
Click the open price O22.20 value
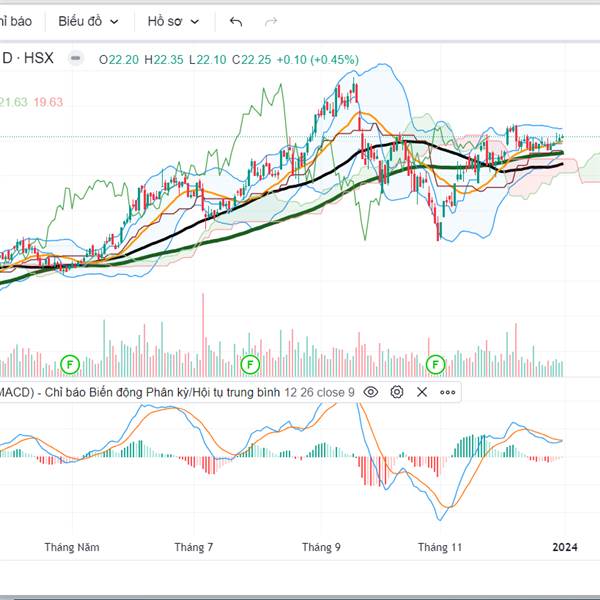tap(119, 60)
